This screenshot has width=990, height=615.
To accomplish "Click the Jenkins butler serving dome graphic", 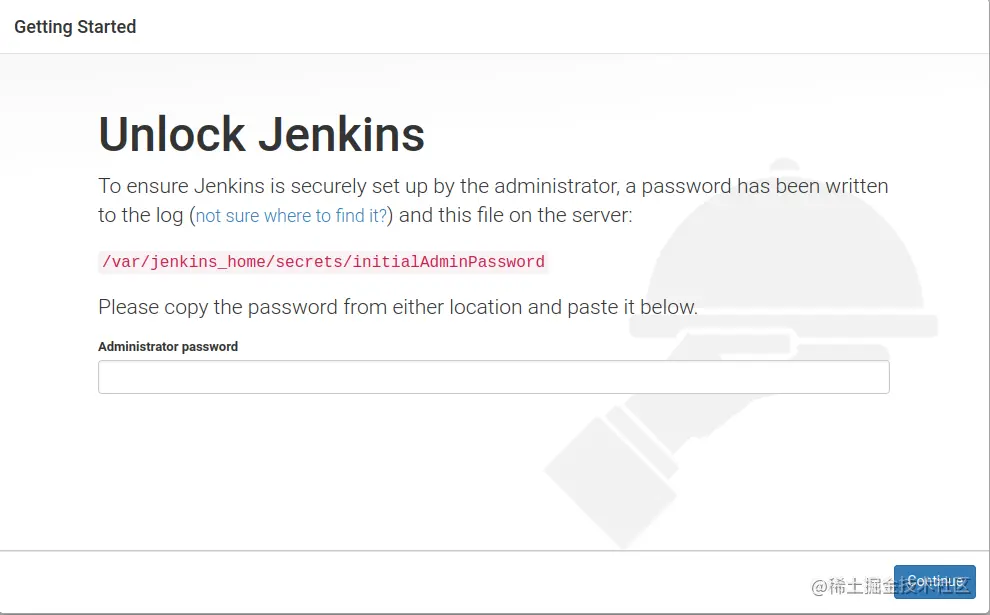I will coord(790,240).
